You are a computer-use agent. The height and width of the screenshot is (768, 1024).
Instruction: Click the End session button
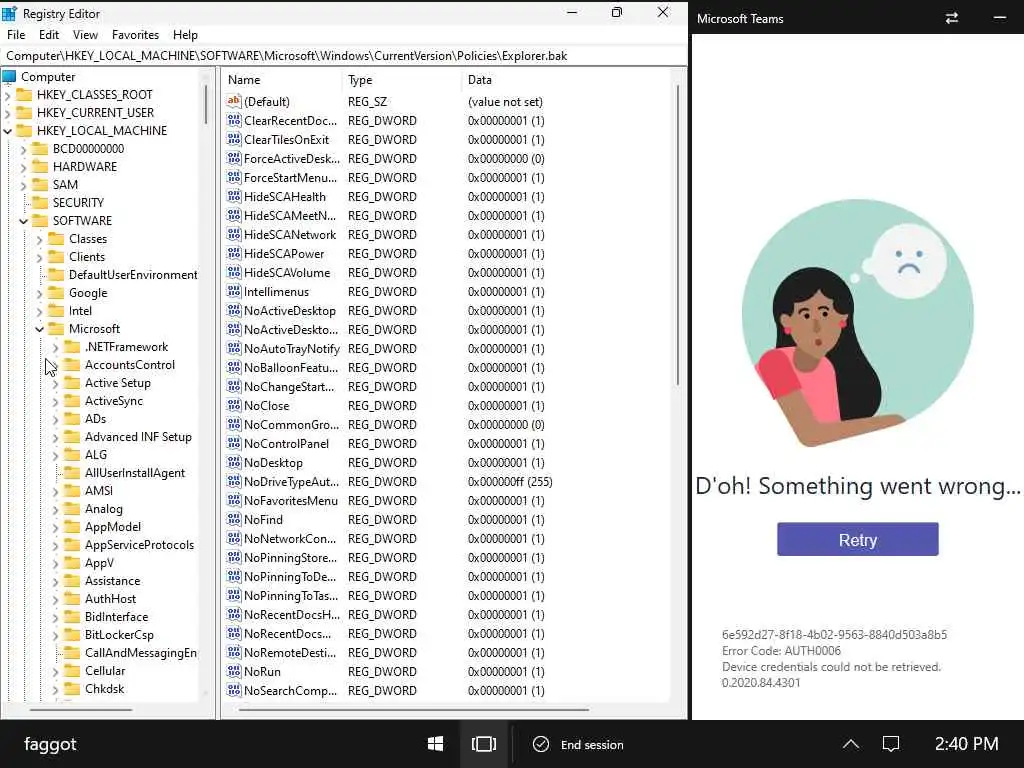(x=579, y=744)
